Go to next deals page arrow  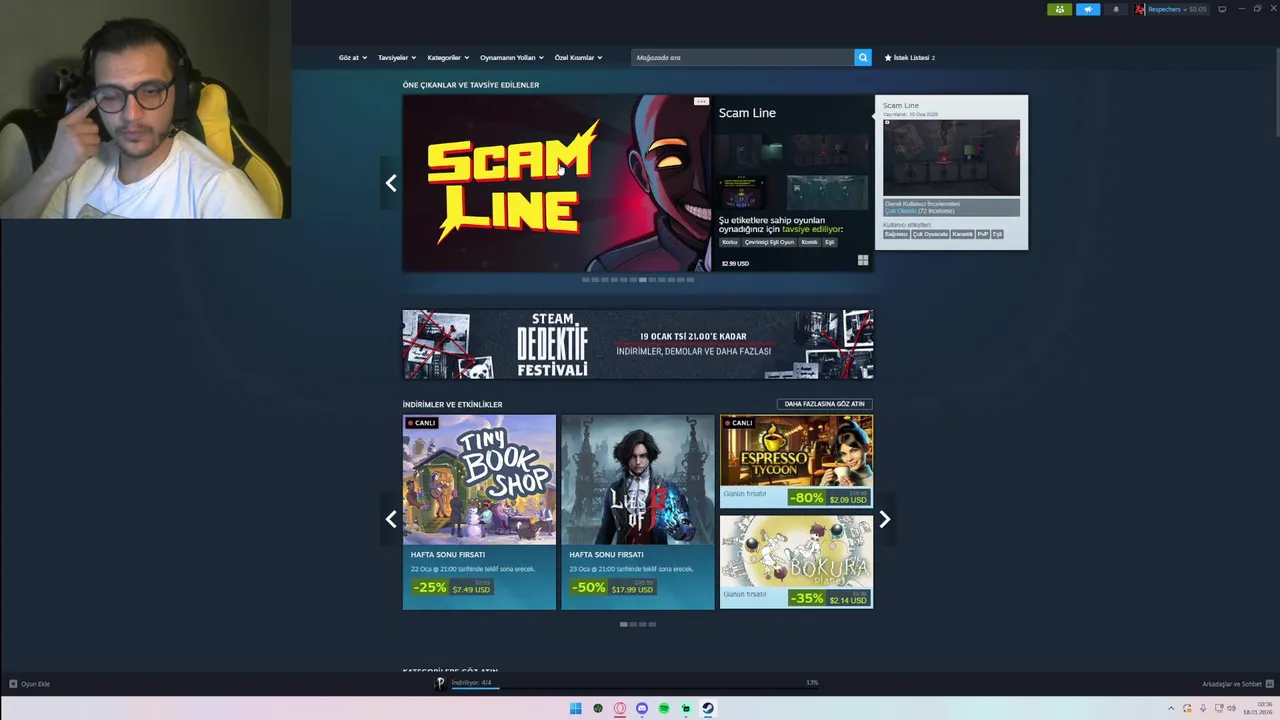tap(884, 519)
